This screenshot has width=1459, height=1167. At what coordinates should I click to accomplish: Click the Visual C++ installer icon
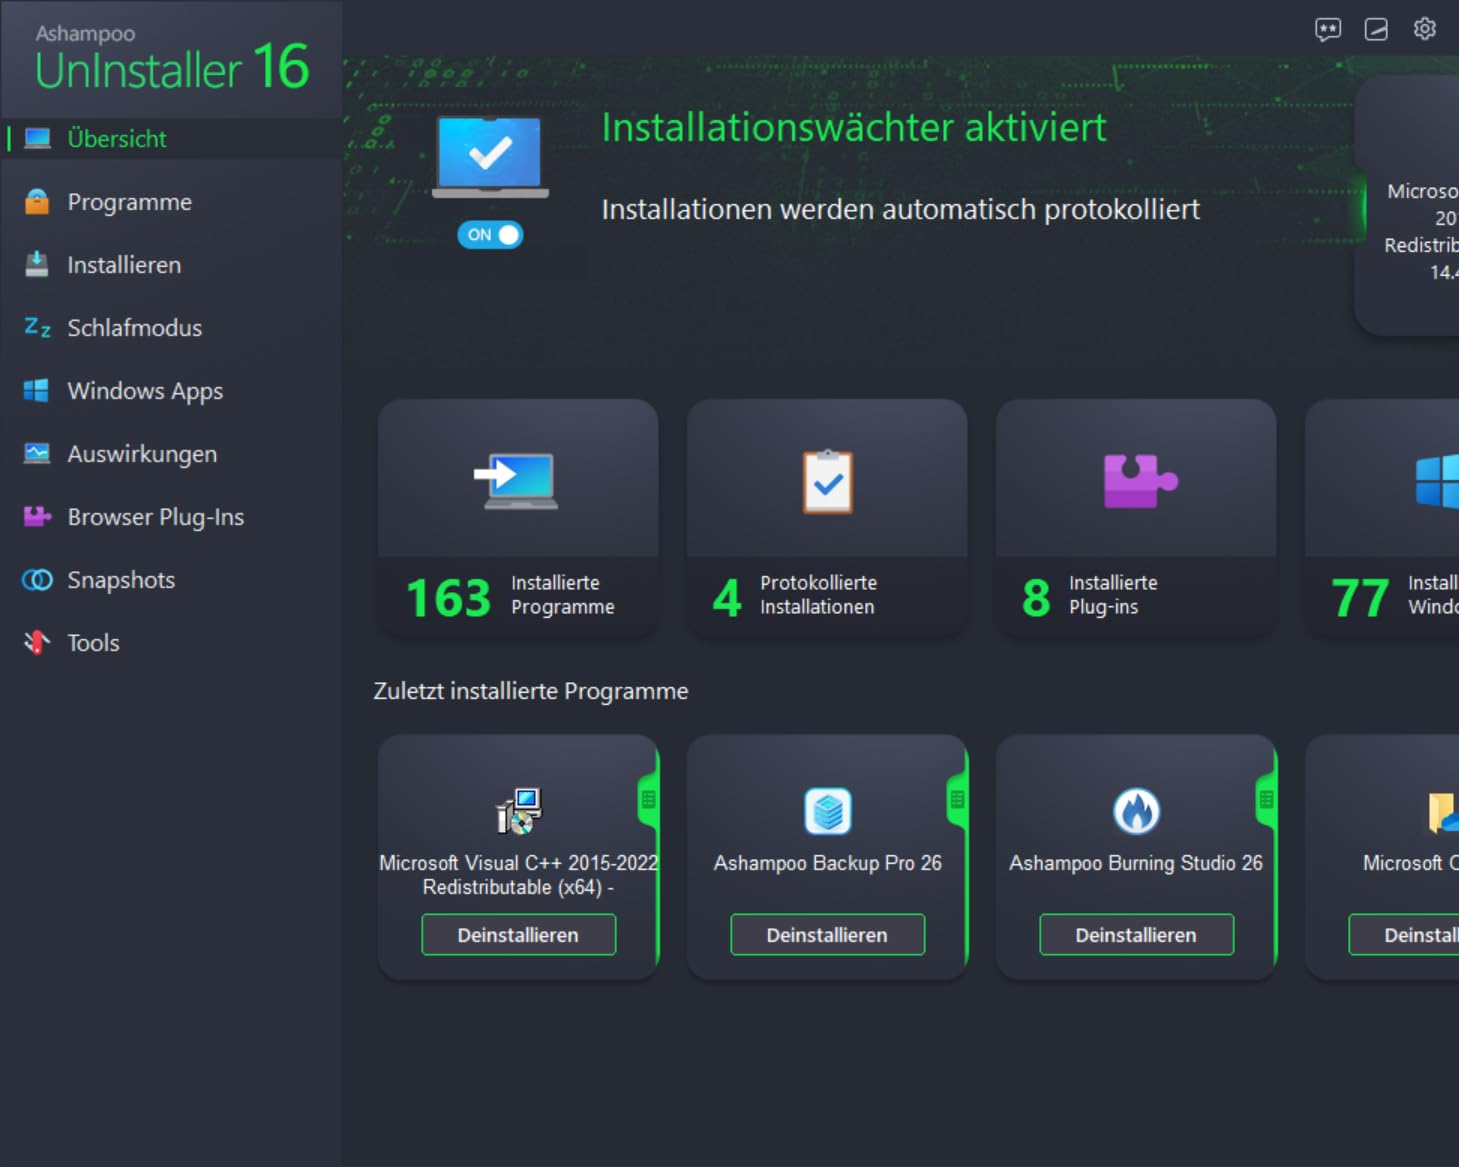pos(519,810)
